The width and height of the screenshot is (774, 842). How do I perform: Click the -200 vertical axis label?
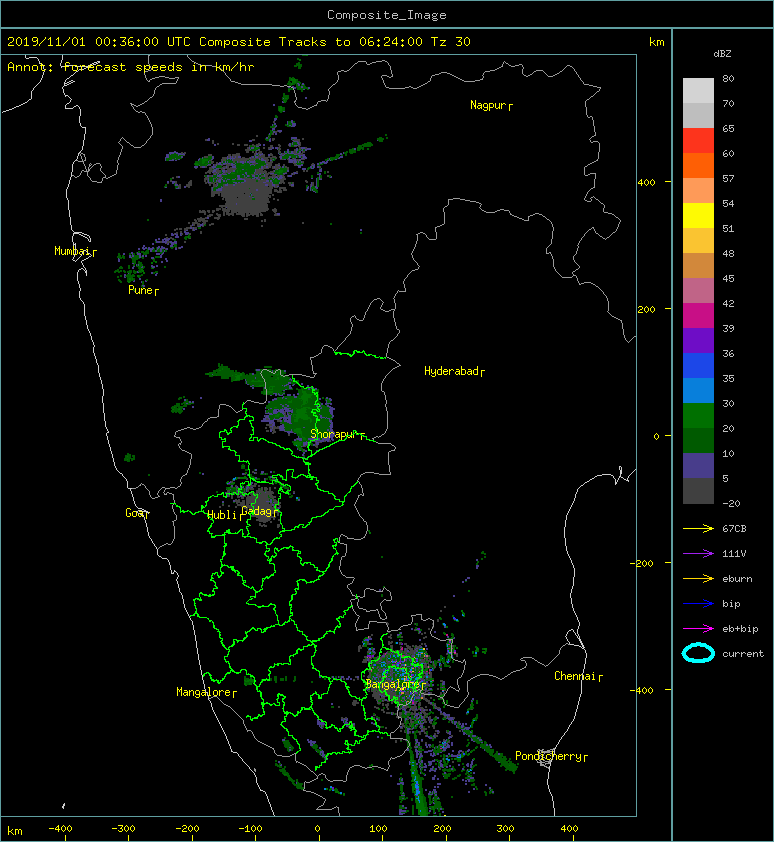(x=643, y=563)
